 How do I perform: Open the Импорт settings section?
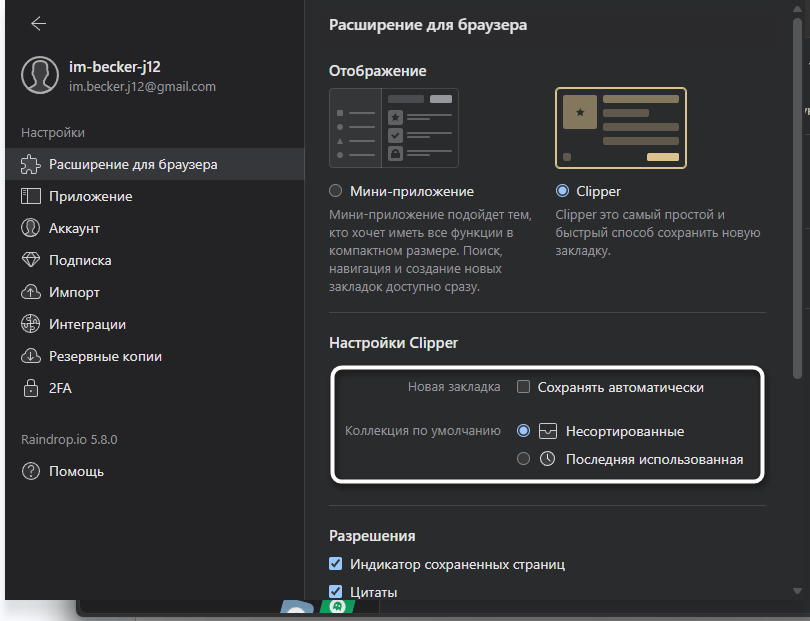pyautogui.click(x=155, y=292)
